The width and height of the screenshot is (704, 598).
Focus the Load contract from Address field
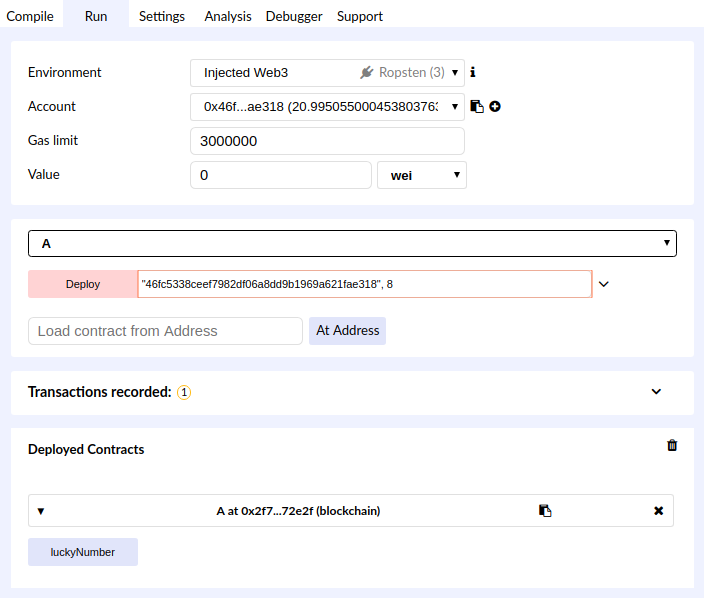tap(165, 331)
